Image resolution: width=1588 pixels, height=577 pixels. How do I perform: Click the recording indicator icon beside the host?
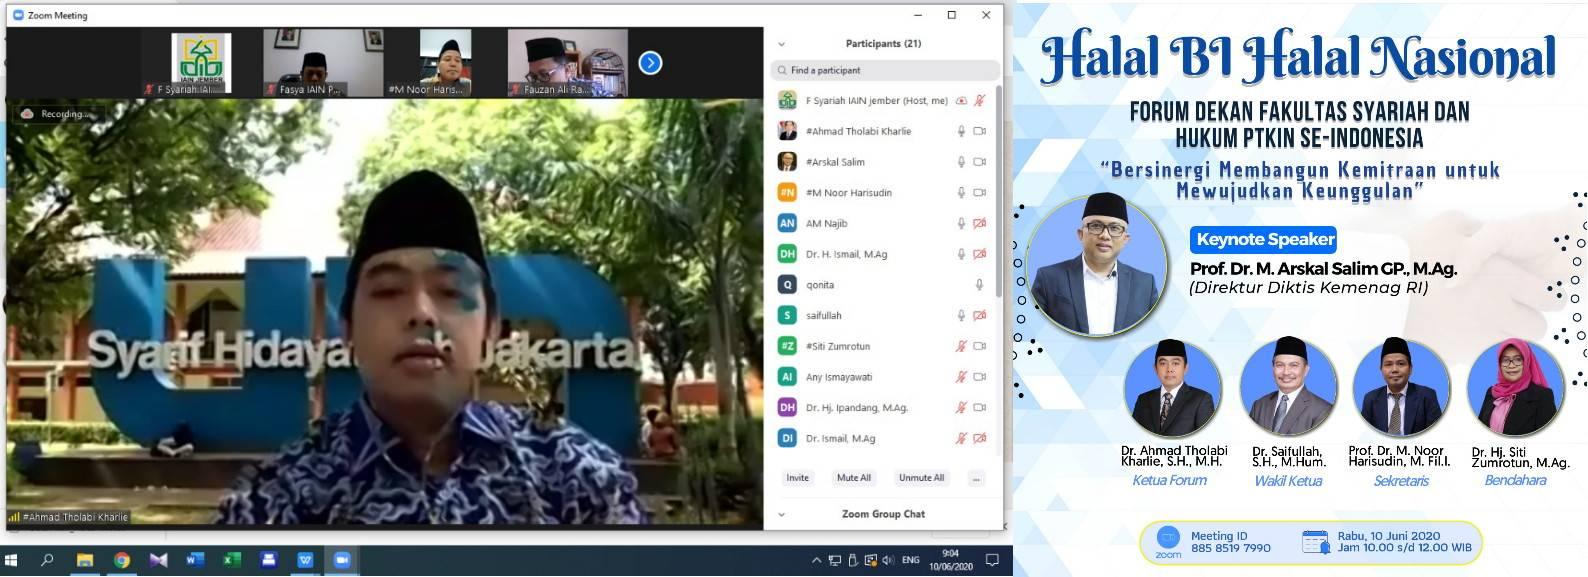pyautogui.click(x=962, y=101)
